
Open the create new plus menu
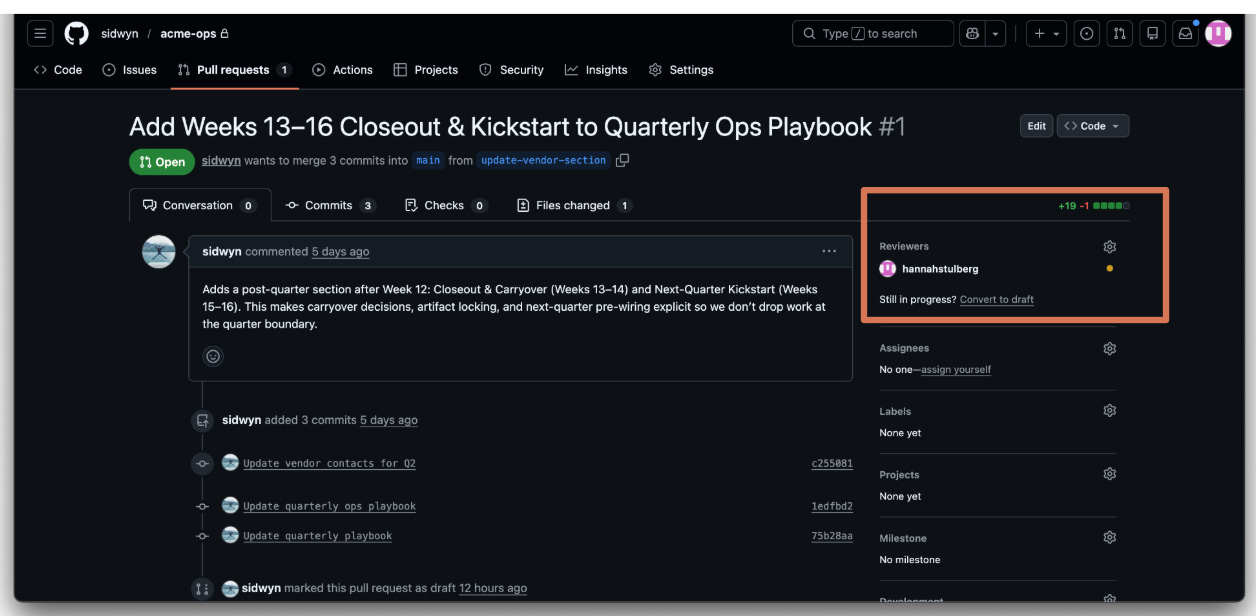click(x=1047, y=34)
